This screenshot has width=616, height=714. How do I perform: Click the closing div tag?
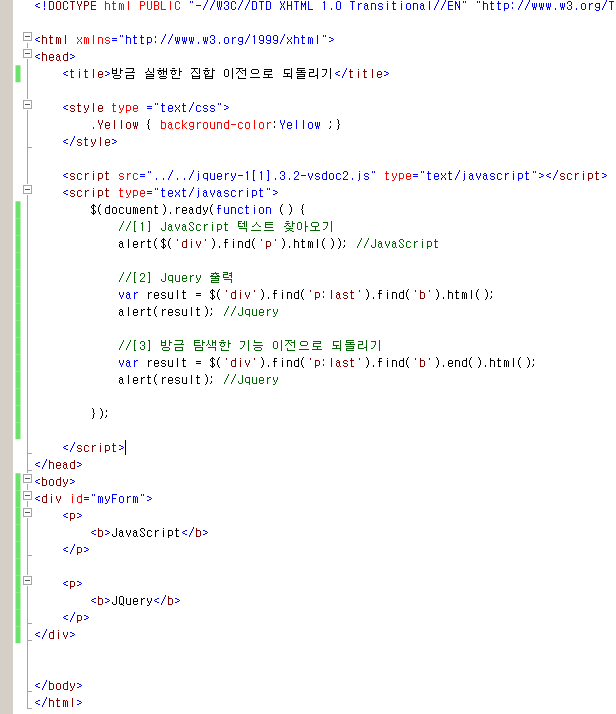click(x=55, y=635)
